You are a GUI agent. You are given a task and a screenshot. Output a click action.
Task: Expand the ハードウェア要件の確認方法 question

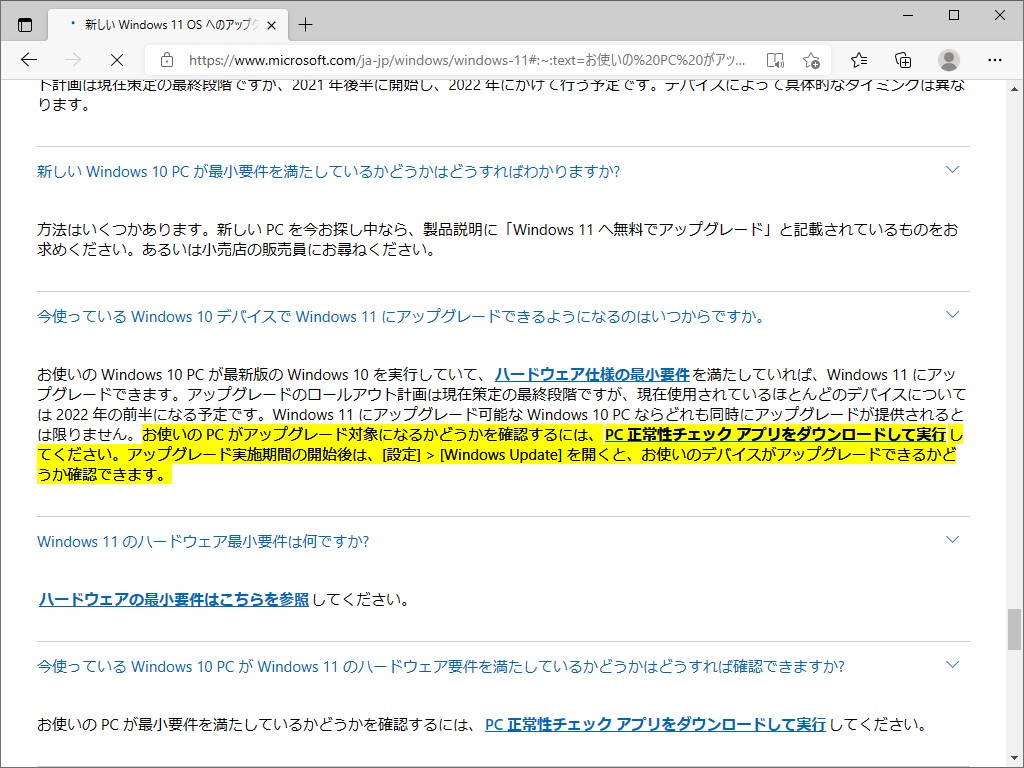point(952,665)
